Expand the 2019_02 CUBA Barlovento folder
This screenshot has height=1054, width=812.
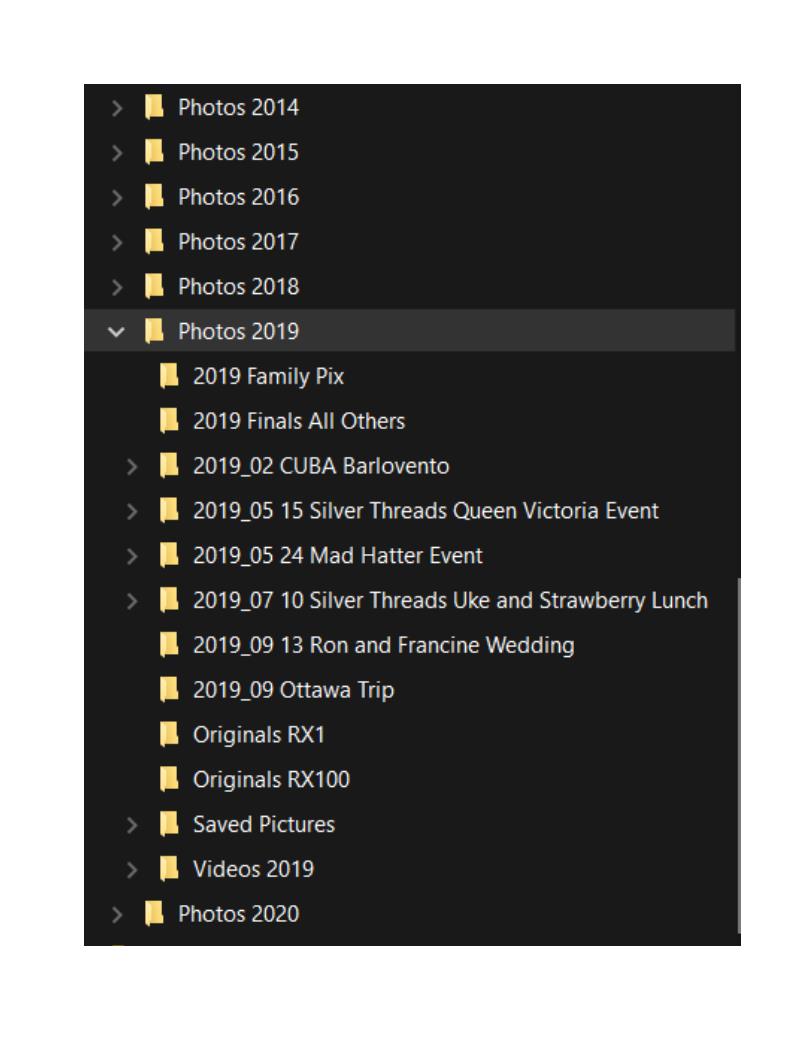[x=133, y=466]
